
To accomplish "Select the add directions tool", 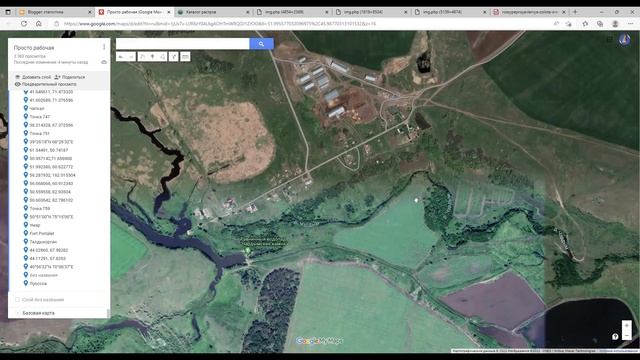I will (x=174, y=57).
